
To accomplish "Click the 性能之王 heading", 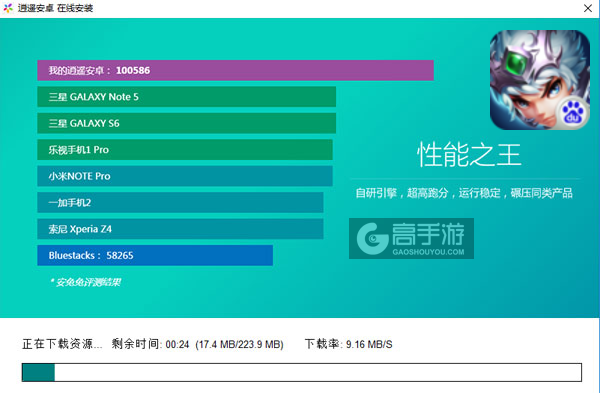I will click(x=469, y=155).
